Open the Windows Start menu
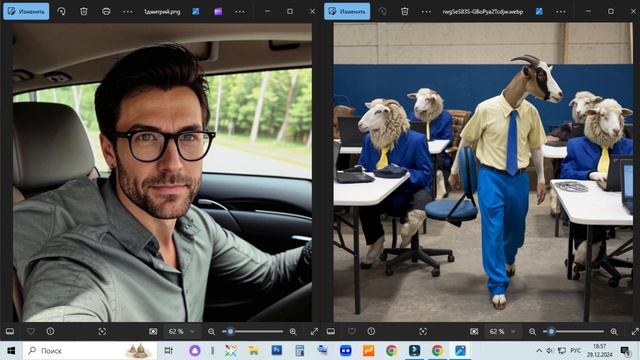Image resolution: width=640 pixels, height=360 pixels. [x=11, y=351]
